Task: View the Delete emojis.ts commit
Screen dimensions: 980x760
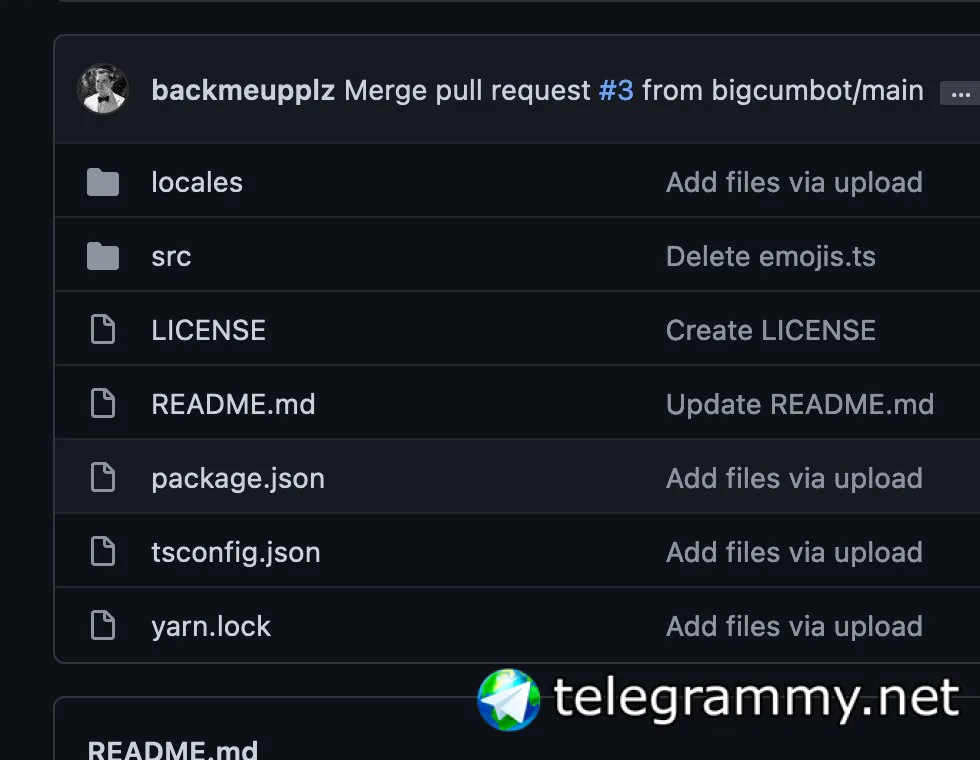Action: pos(771,257)
